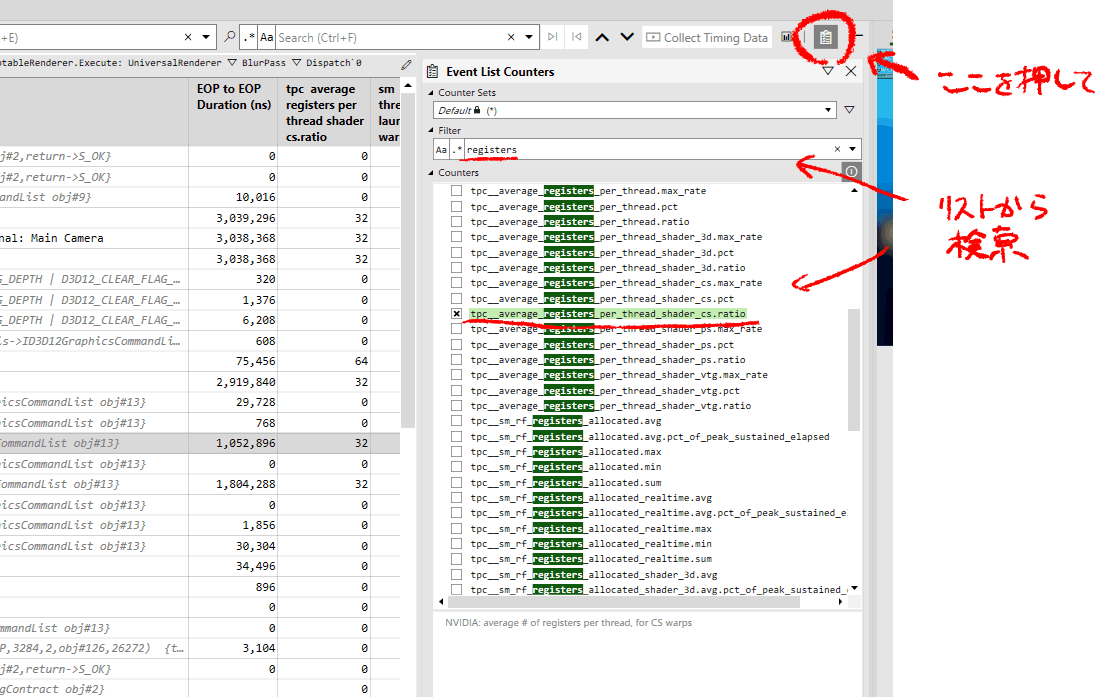This screenshot has width=1095, height=697.
Task: Open the Event List Counters clipboard icon
Action: 826,38
